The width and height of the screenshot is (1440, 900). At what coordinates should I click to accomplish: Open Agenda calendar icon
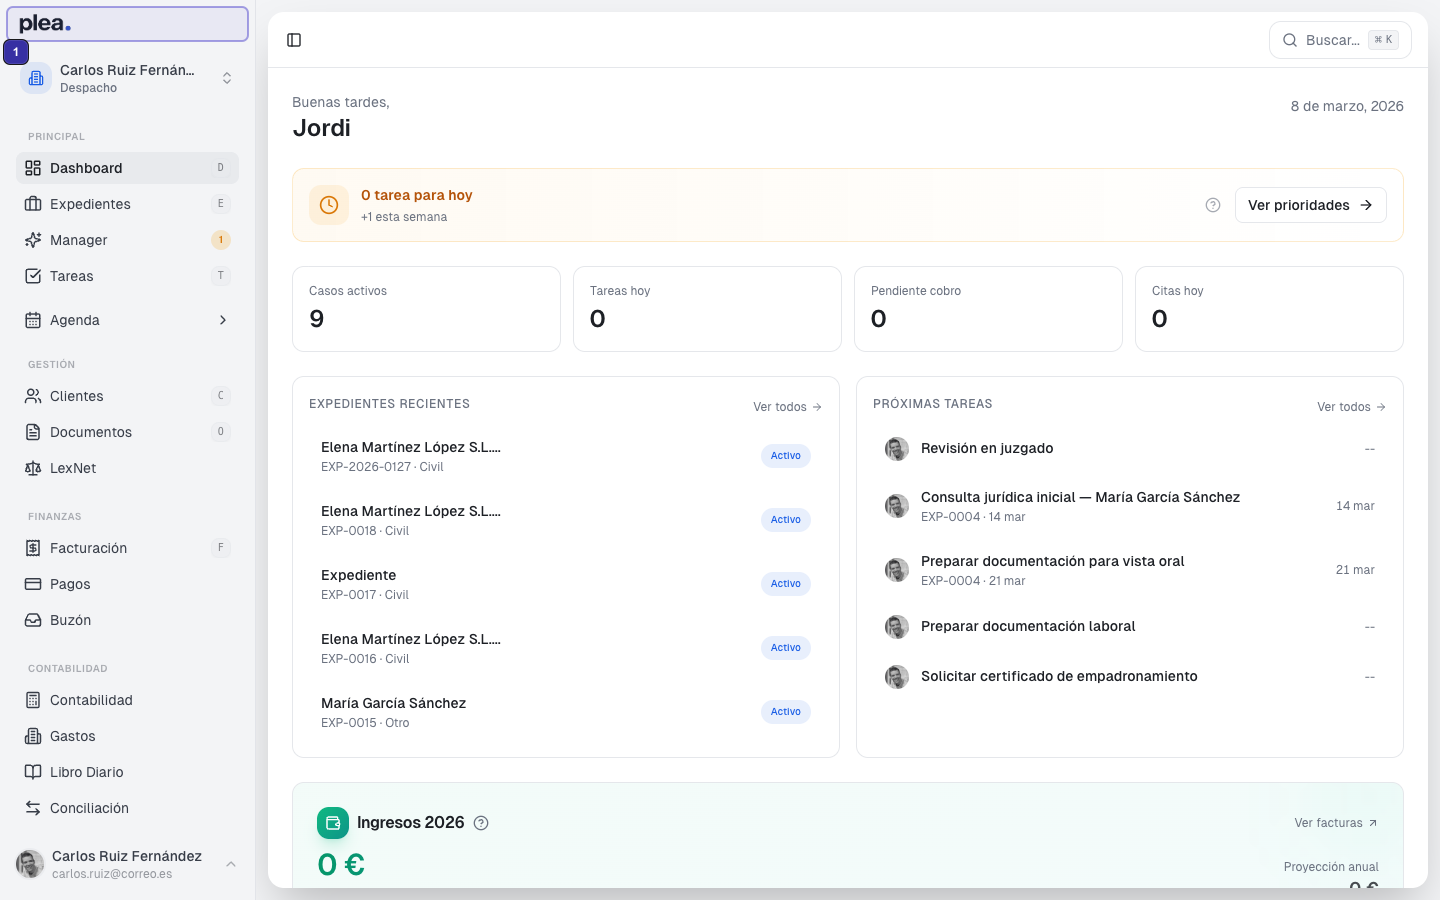(33, 320)
